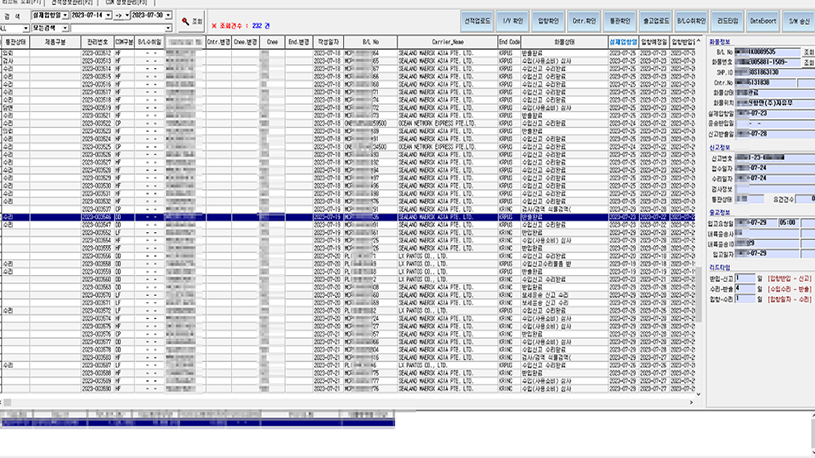The image size is (815, 458).
Task: Sort by the 실제입항일 column header
Action: point(622,43)
